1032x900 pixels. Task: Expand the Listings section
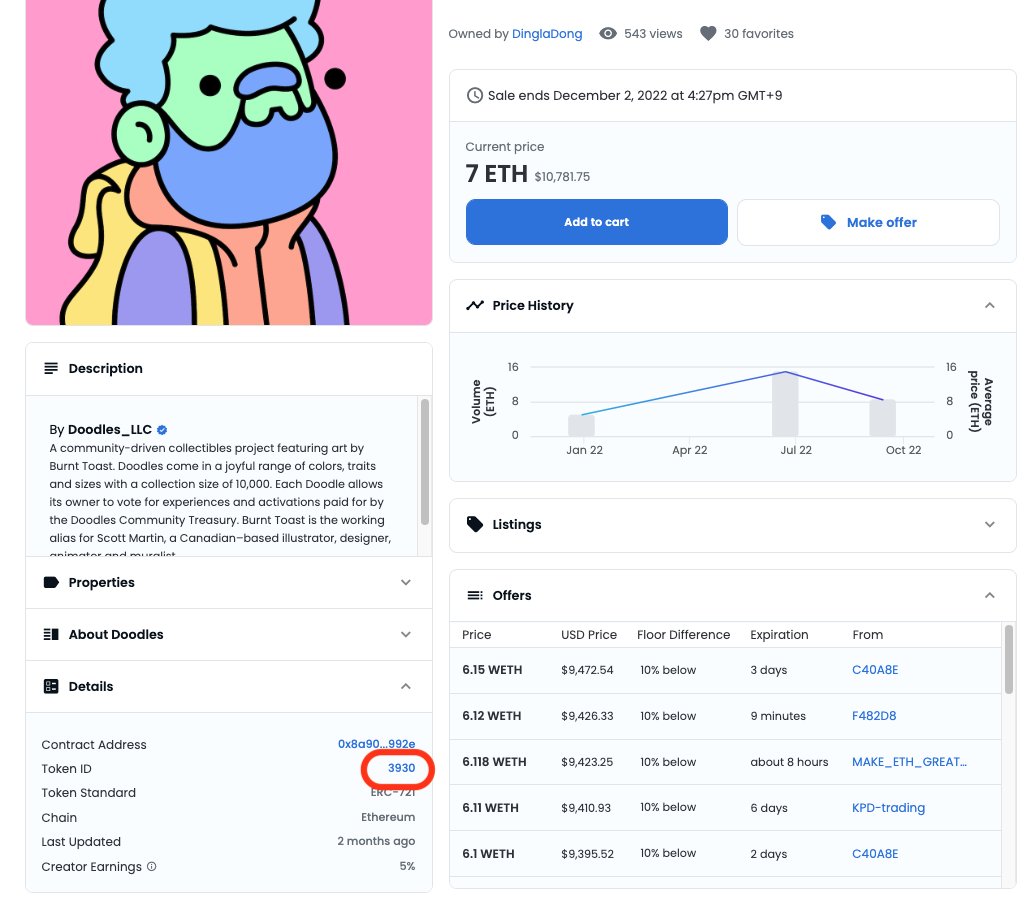click(x=989, y=524)
